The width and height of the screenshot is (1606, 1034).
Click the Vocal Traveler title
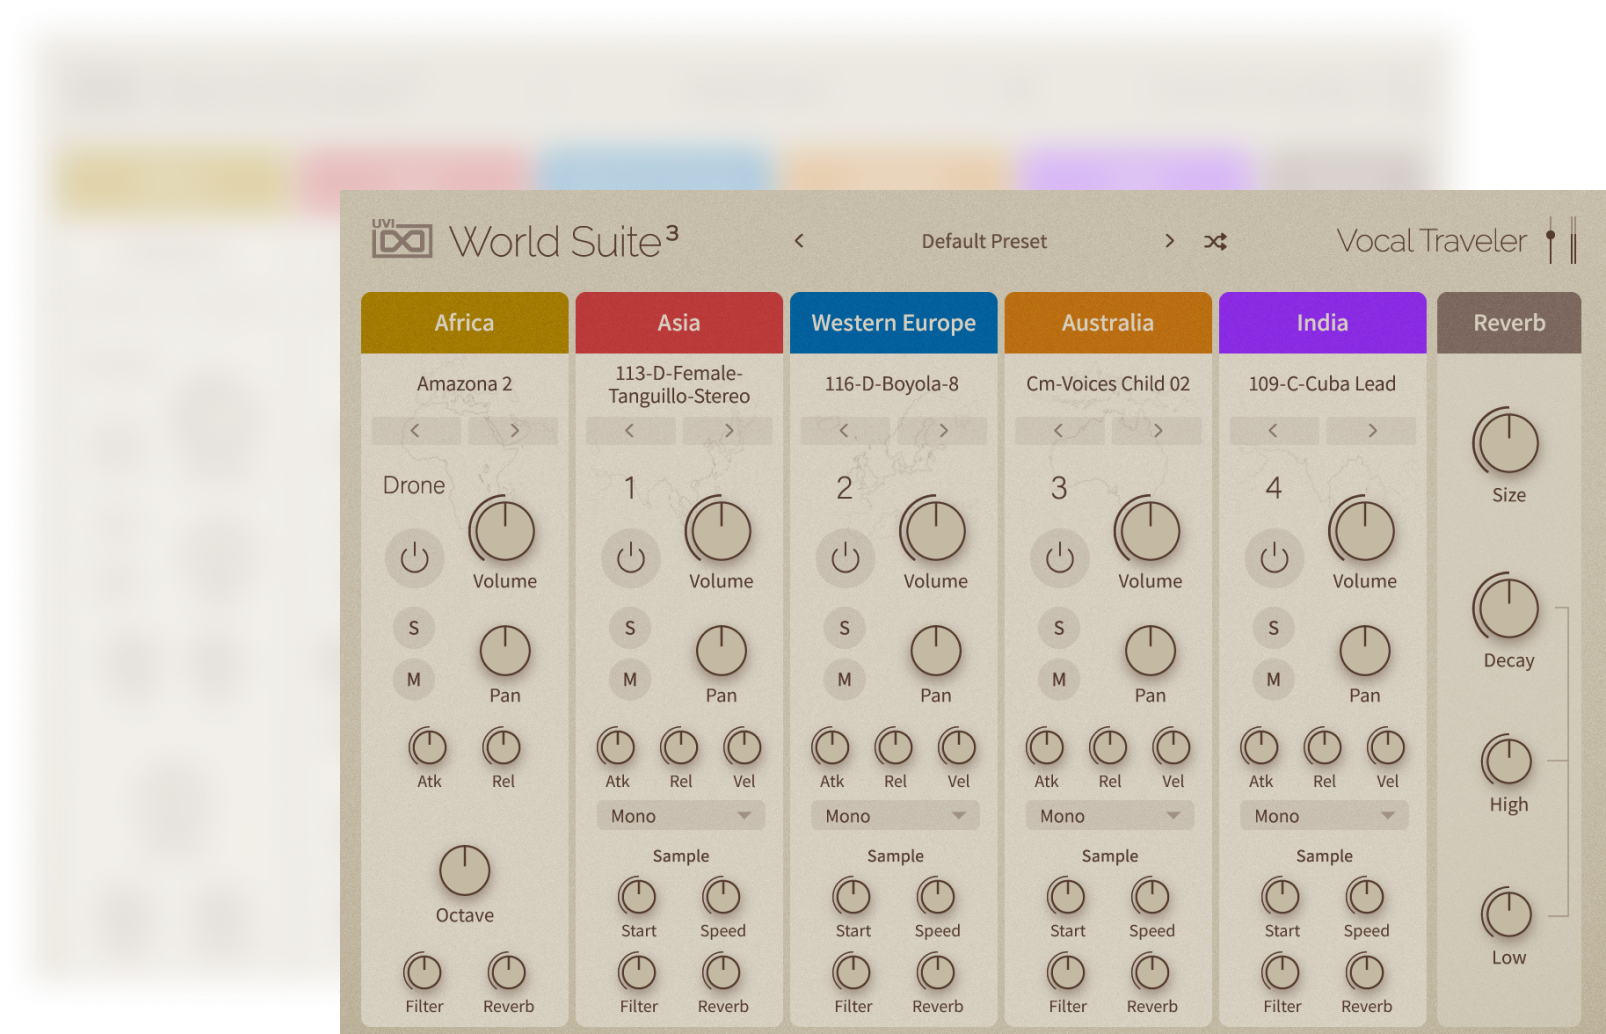click(x=1432, y=241)
